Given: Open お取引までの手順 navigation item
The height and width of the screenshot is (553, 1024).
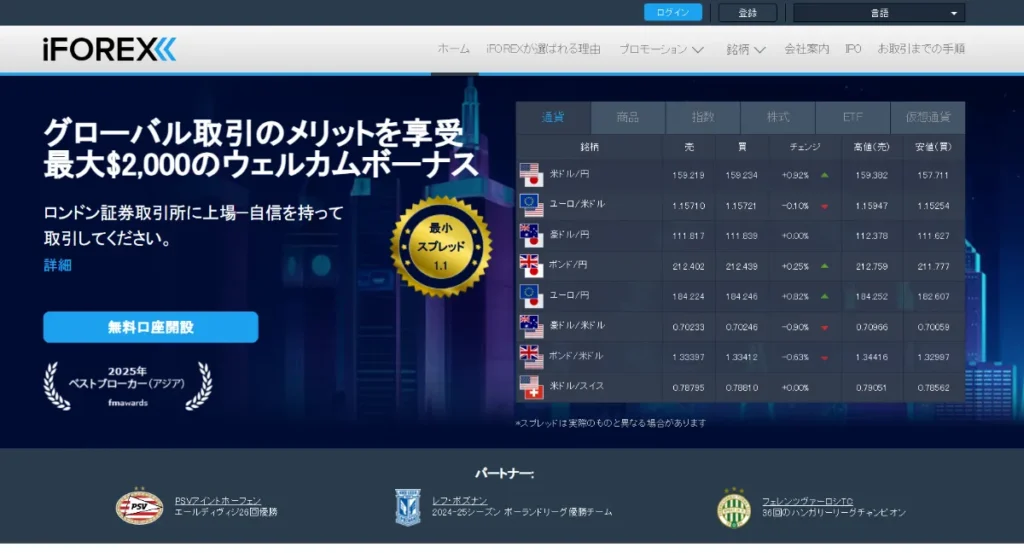Looking at the screenshot, I should (921, 49).
